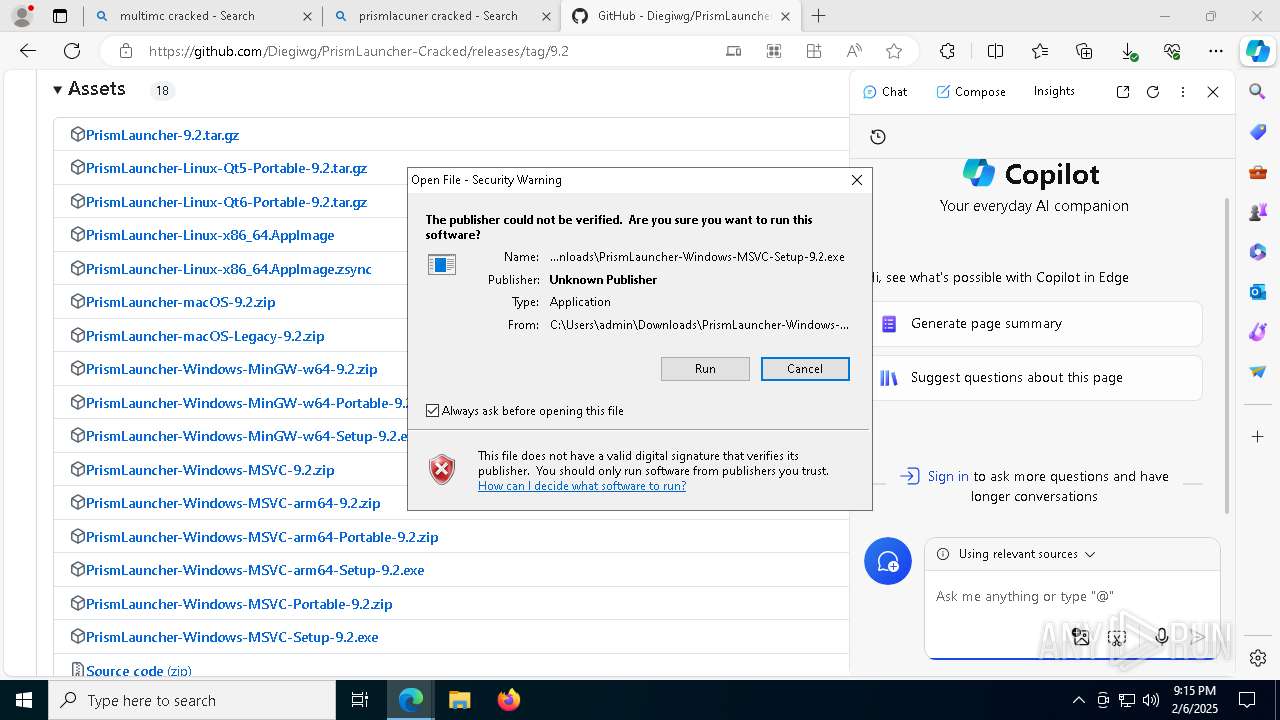
Task: Open the tab actions menu icon
Action: pos(60,16)
